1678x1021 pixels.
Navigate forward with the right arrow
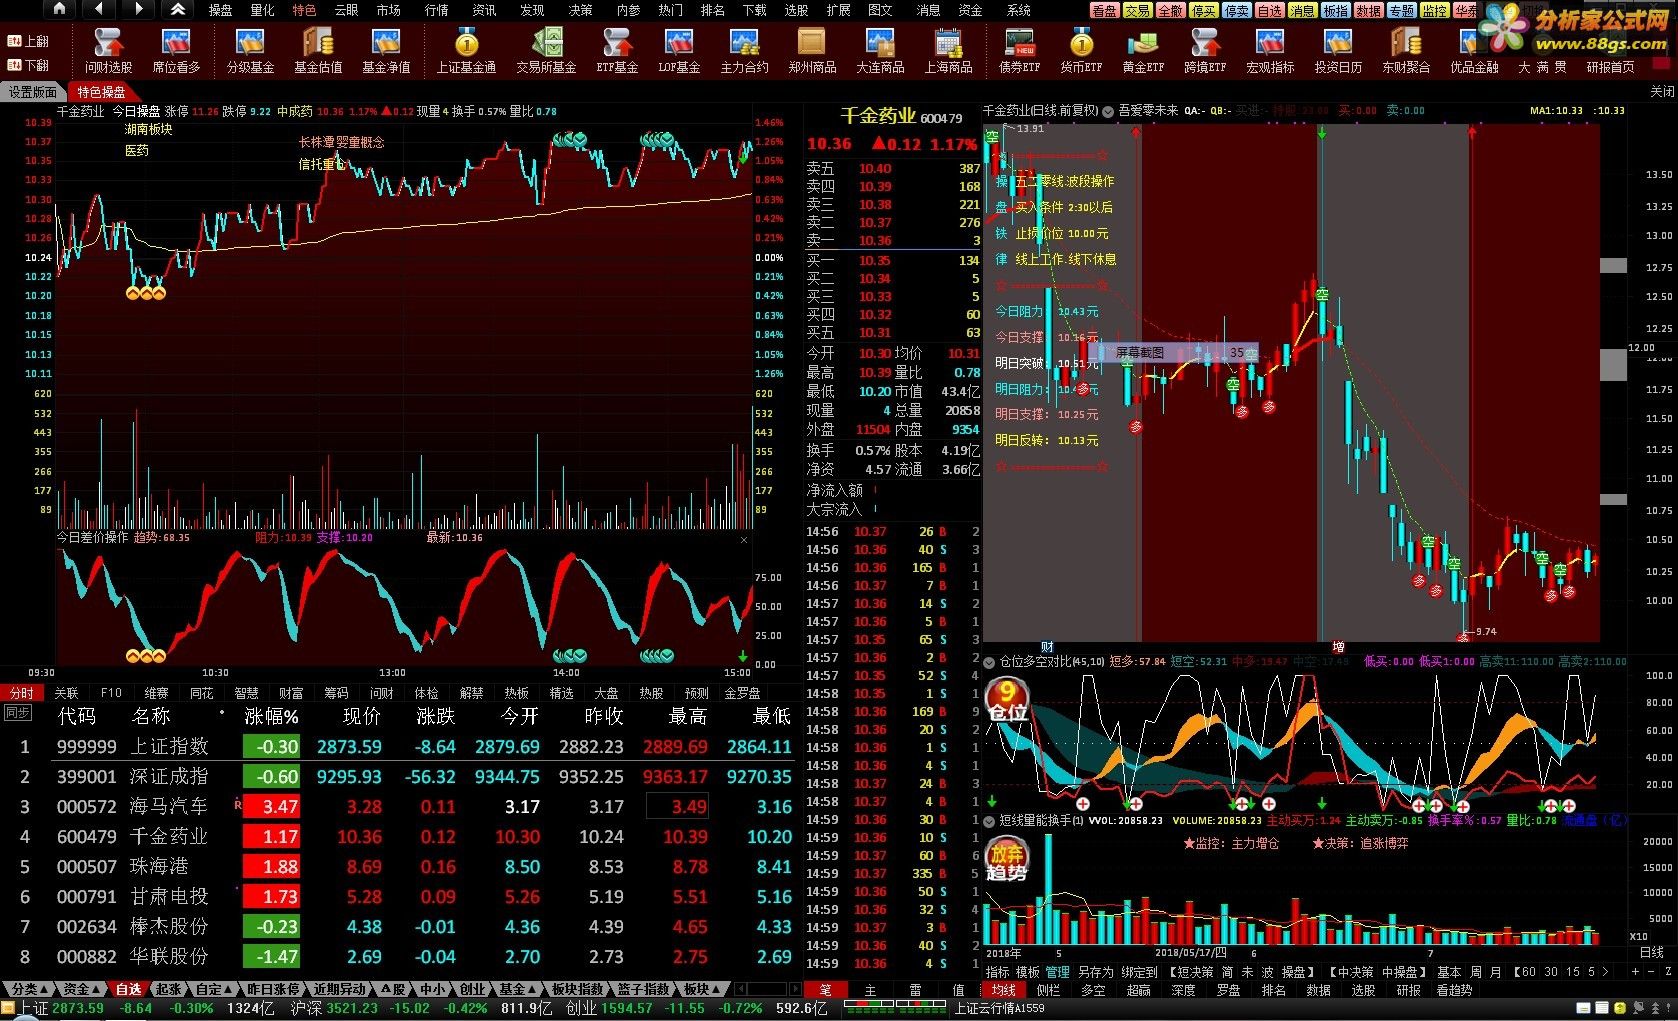(139, 9)
